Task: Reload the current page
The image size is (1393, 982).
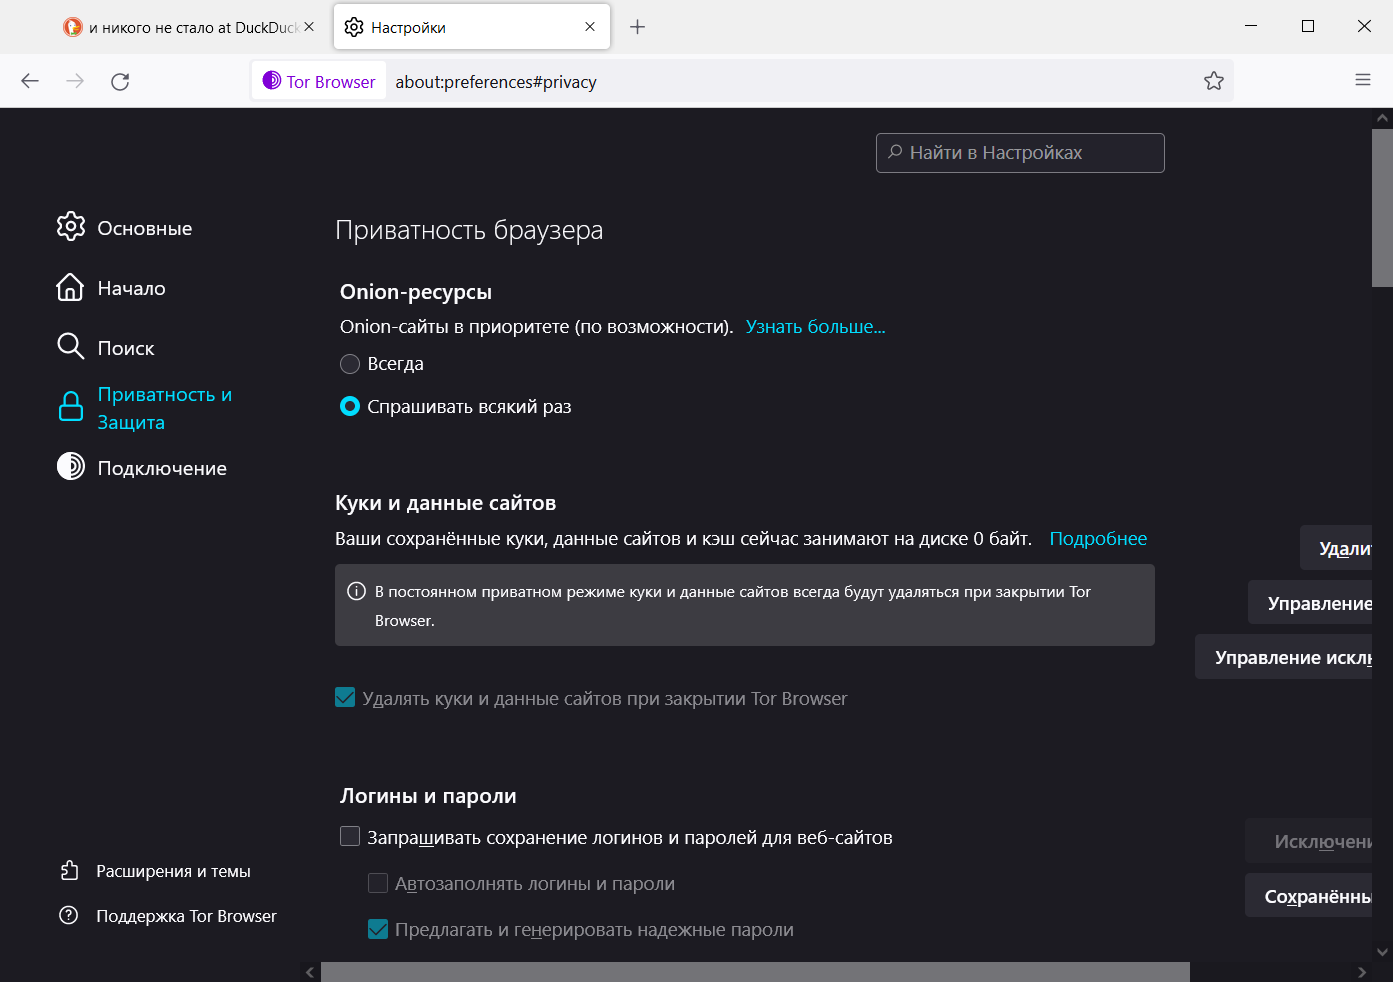Action: (120, 81)
